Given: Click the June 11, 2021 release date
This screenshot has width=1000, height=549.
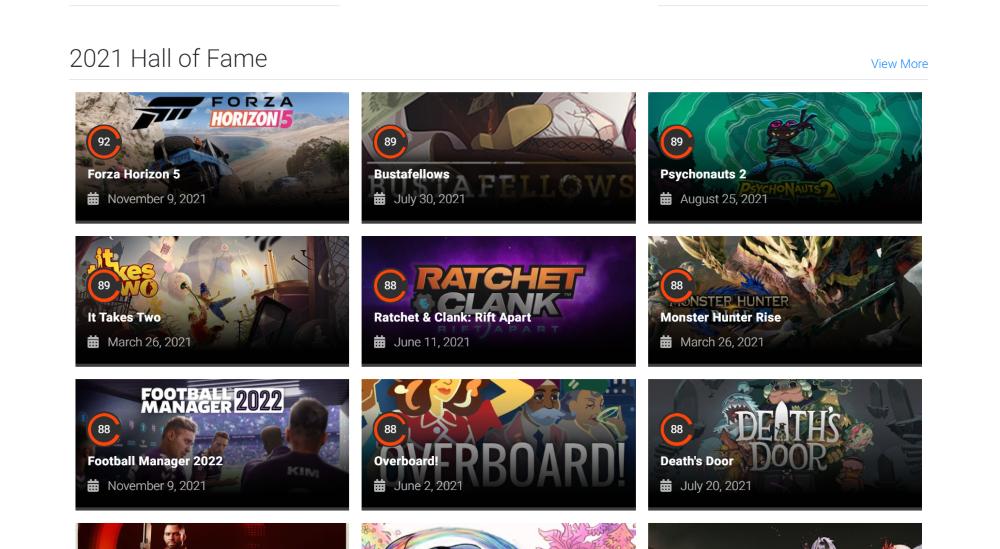Looking at the screenshot, I should (432, 342).
